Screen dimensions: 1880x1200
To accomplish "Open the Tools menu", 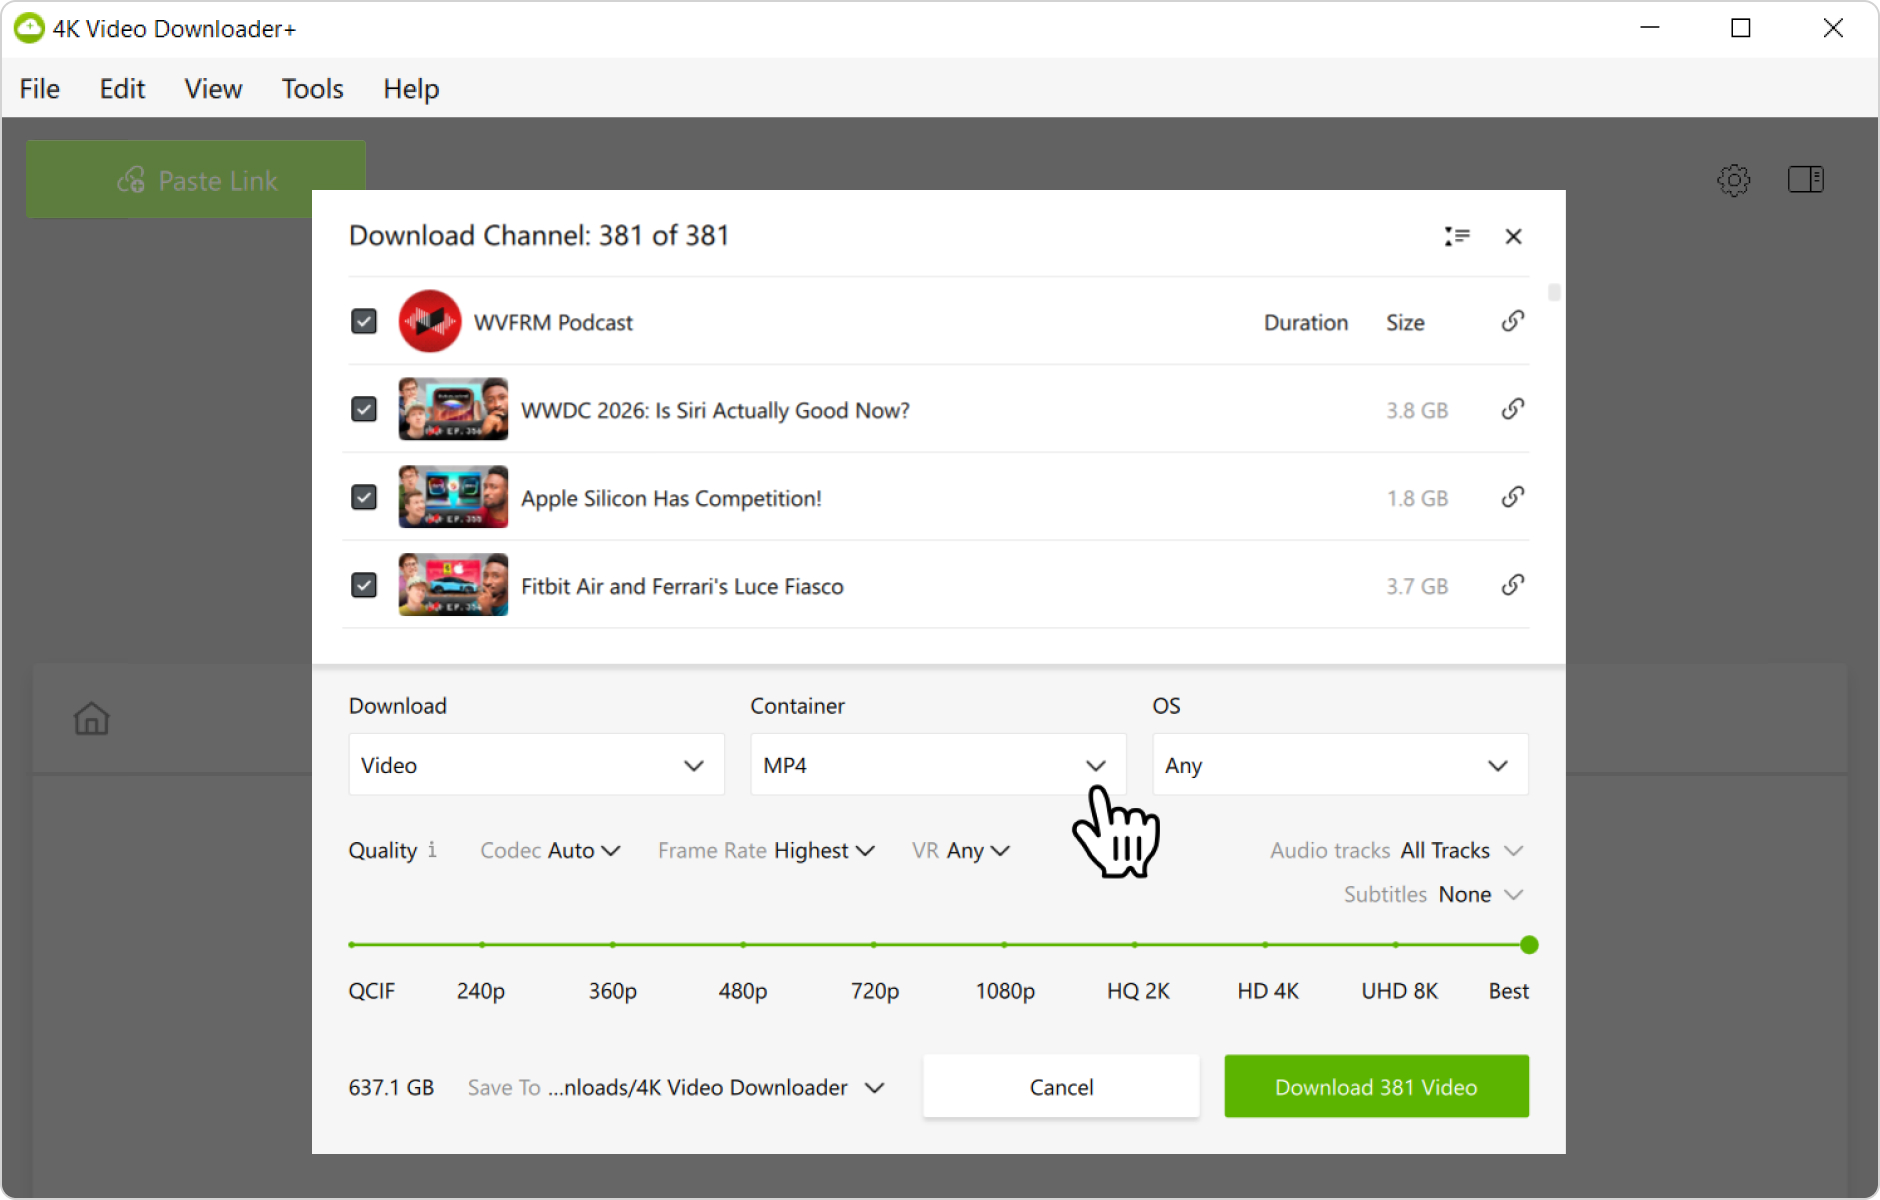I will [x=312, y=89].
